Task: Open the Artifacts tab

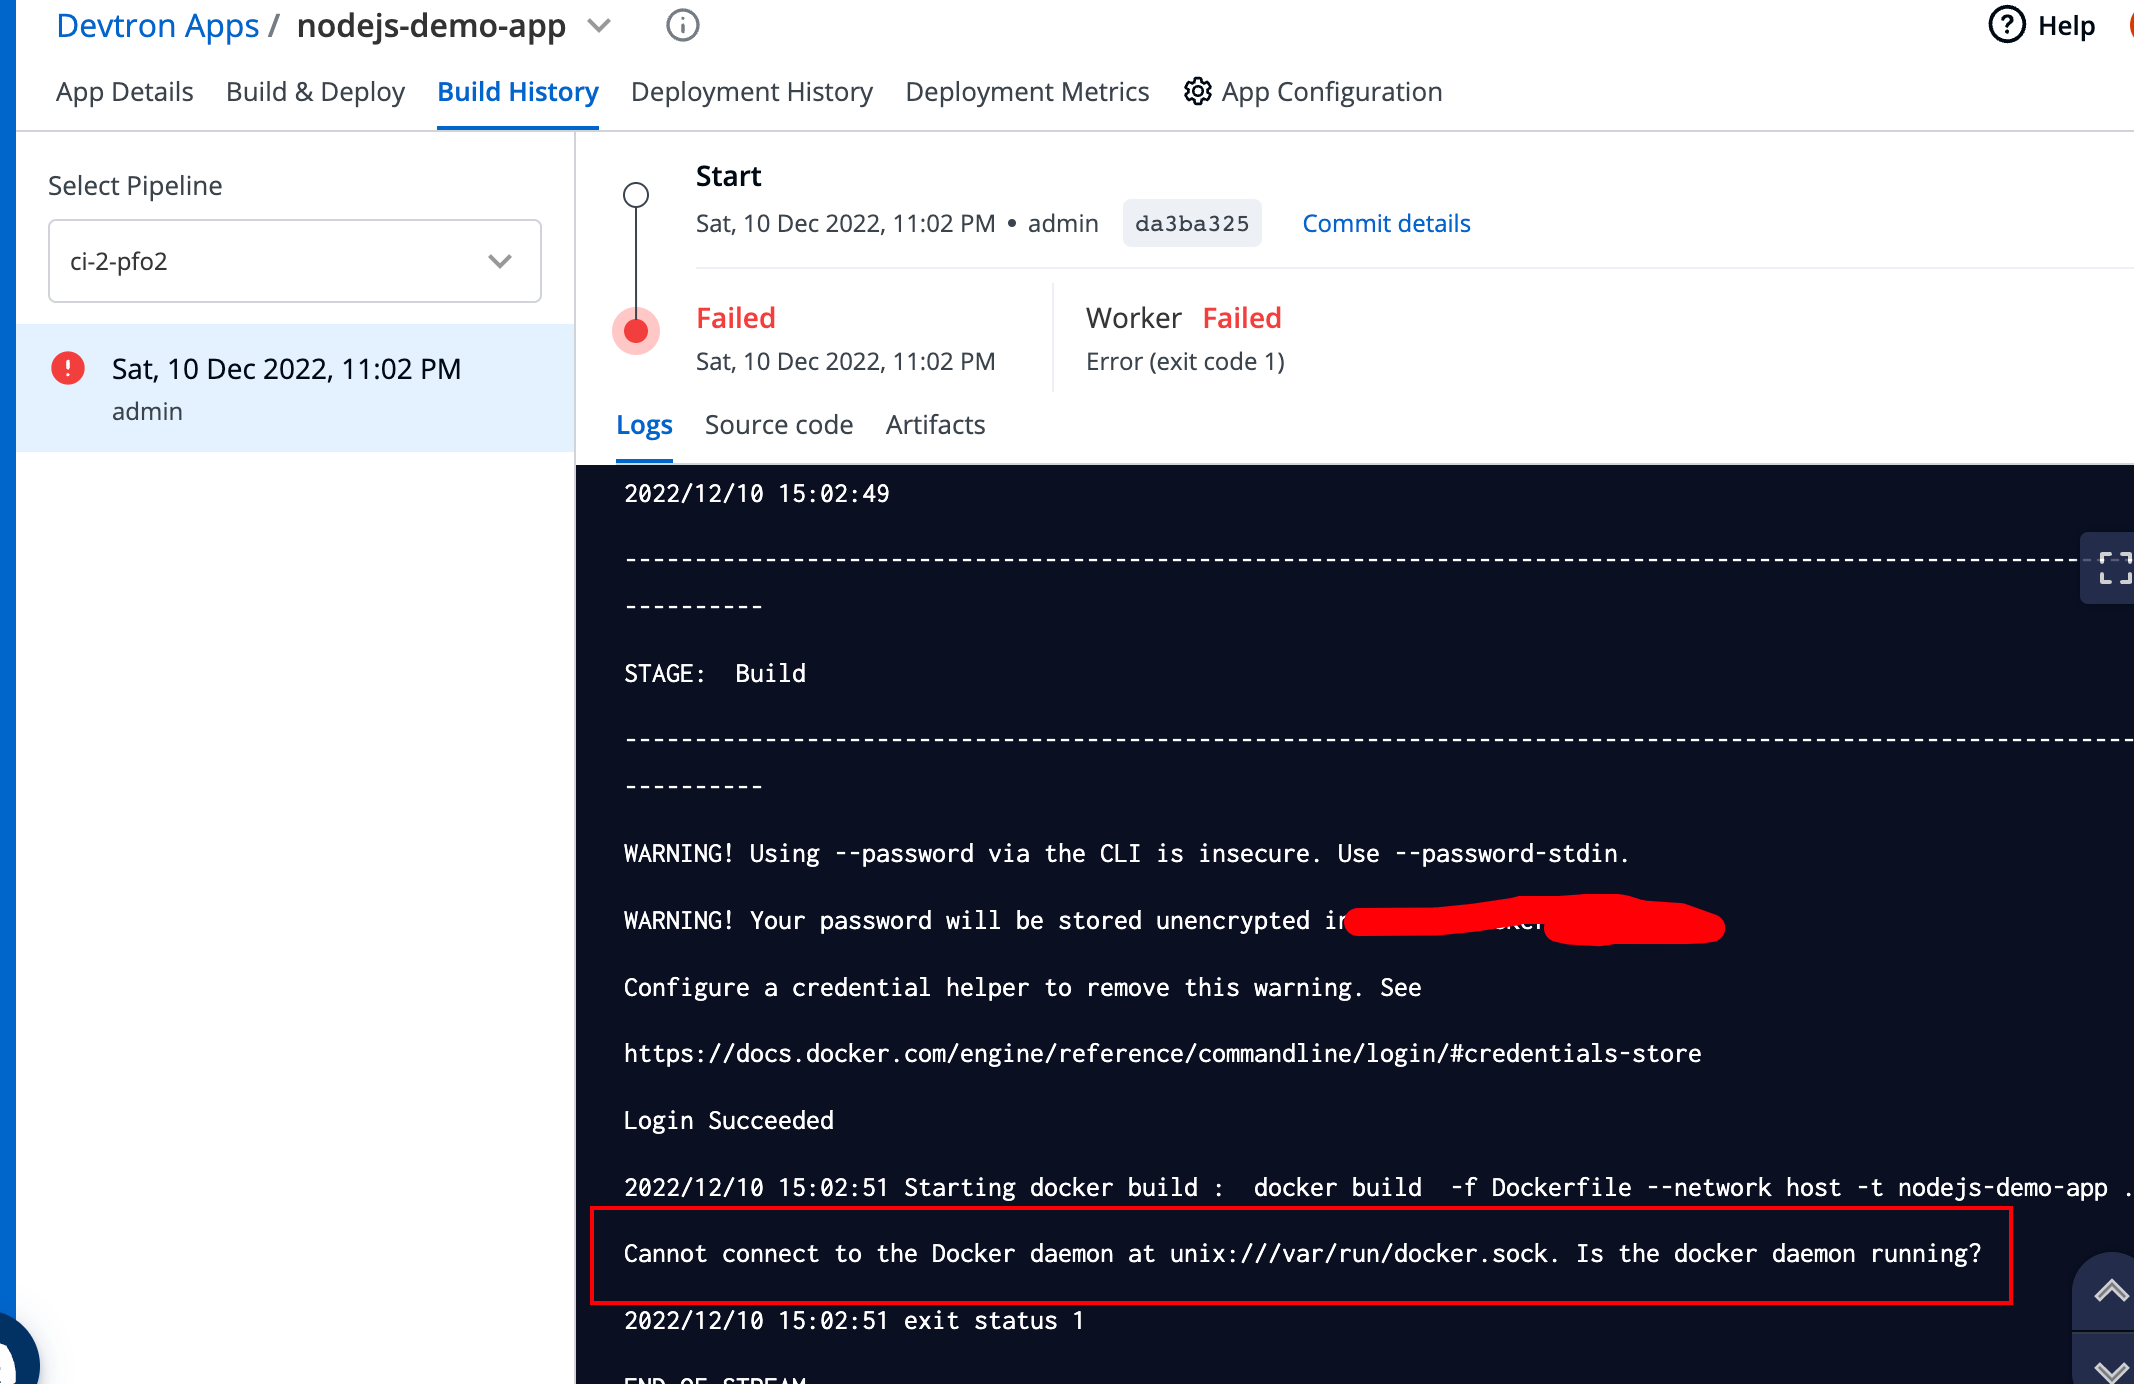Action: [935, 425]
